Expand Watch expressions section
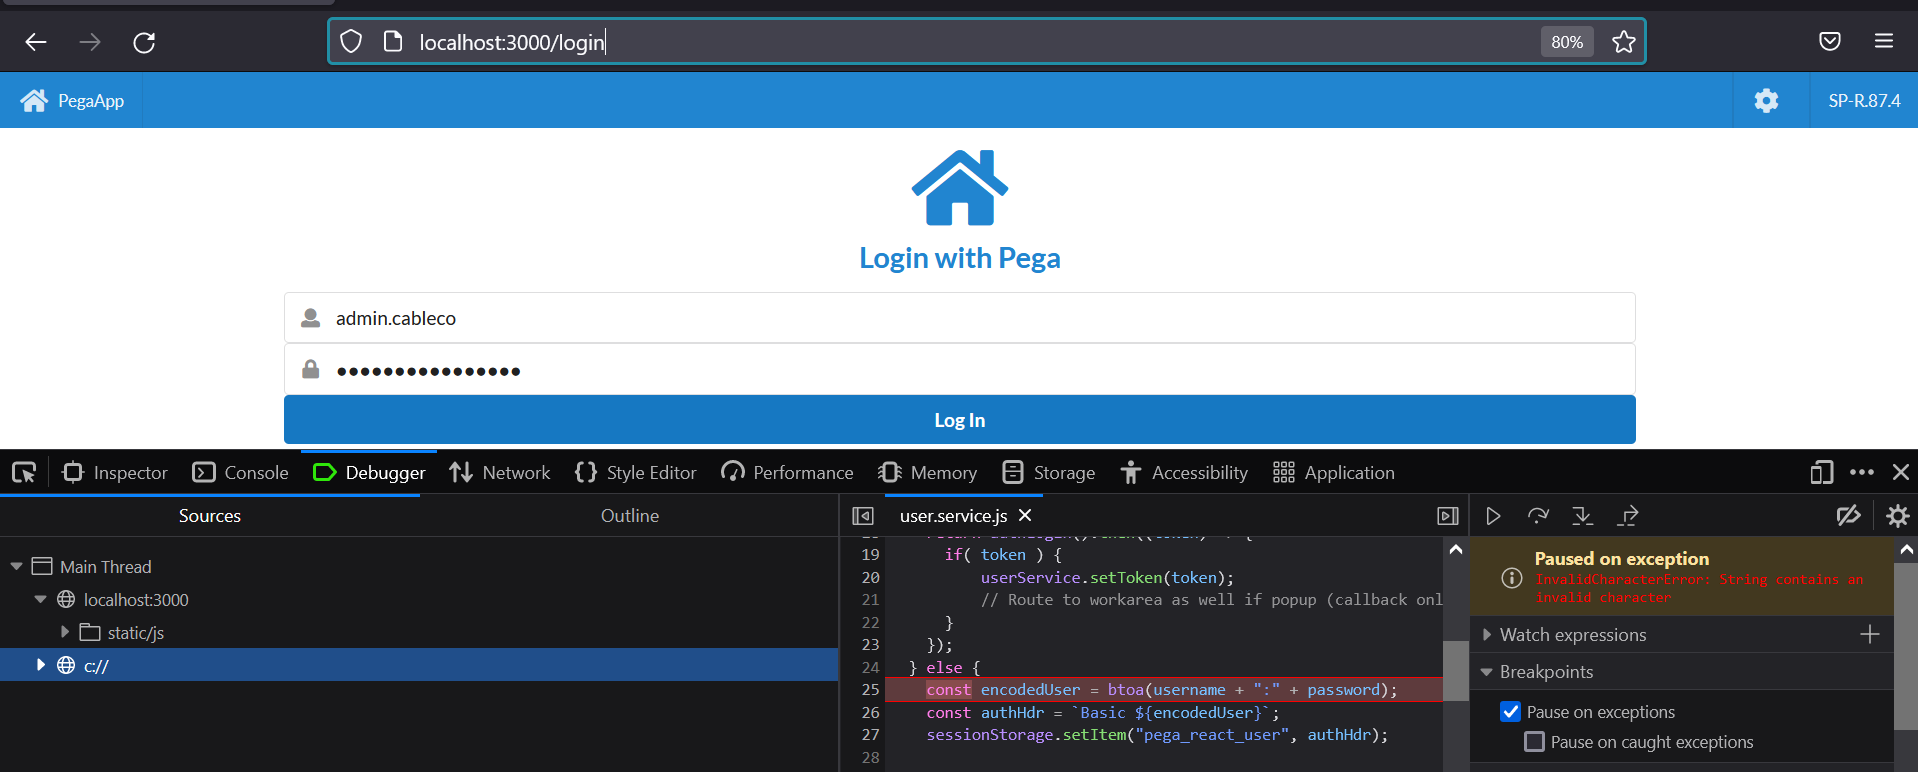Image resolution: width=1918 pixels, height=772 pixels. 1487,635
